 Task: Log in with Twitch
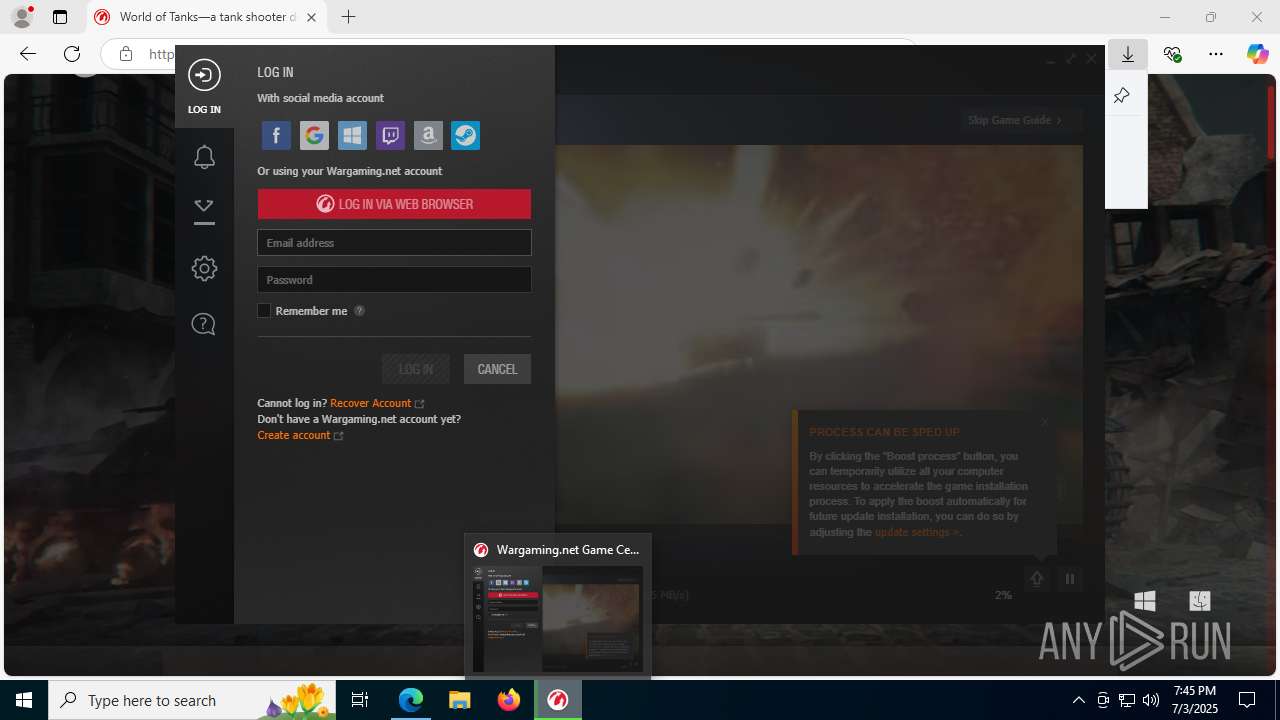(390, 135)
